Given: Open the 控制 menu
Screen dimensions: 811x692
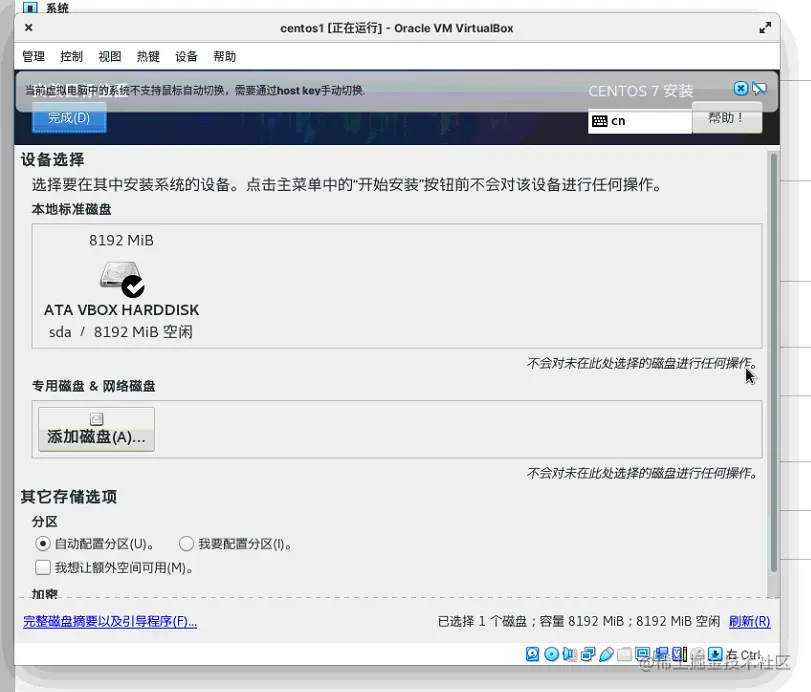Looking at the screenshot, I should (71, 56).
